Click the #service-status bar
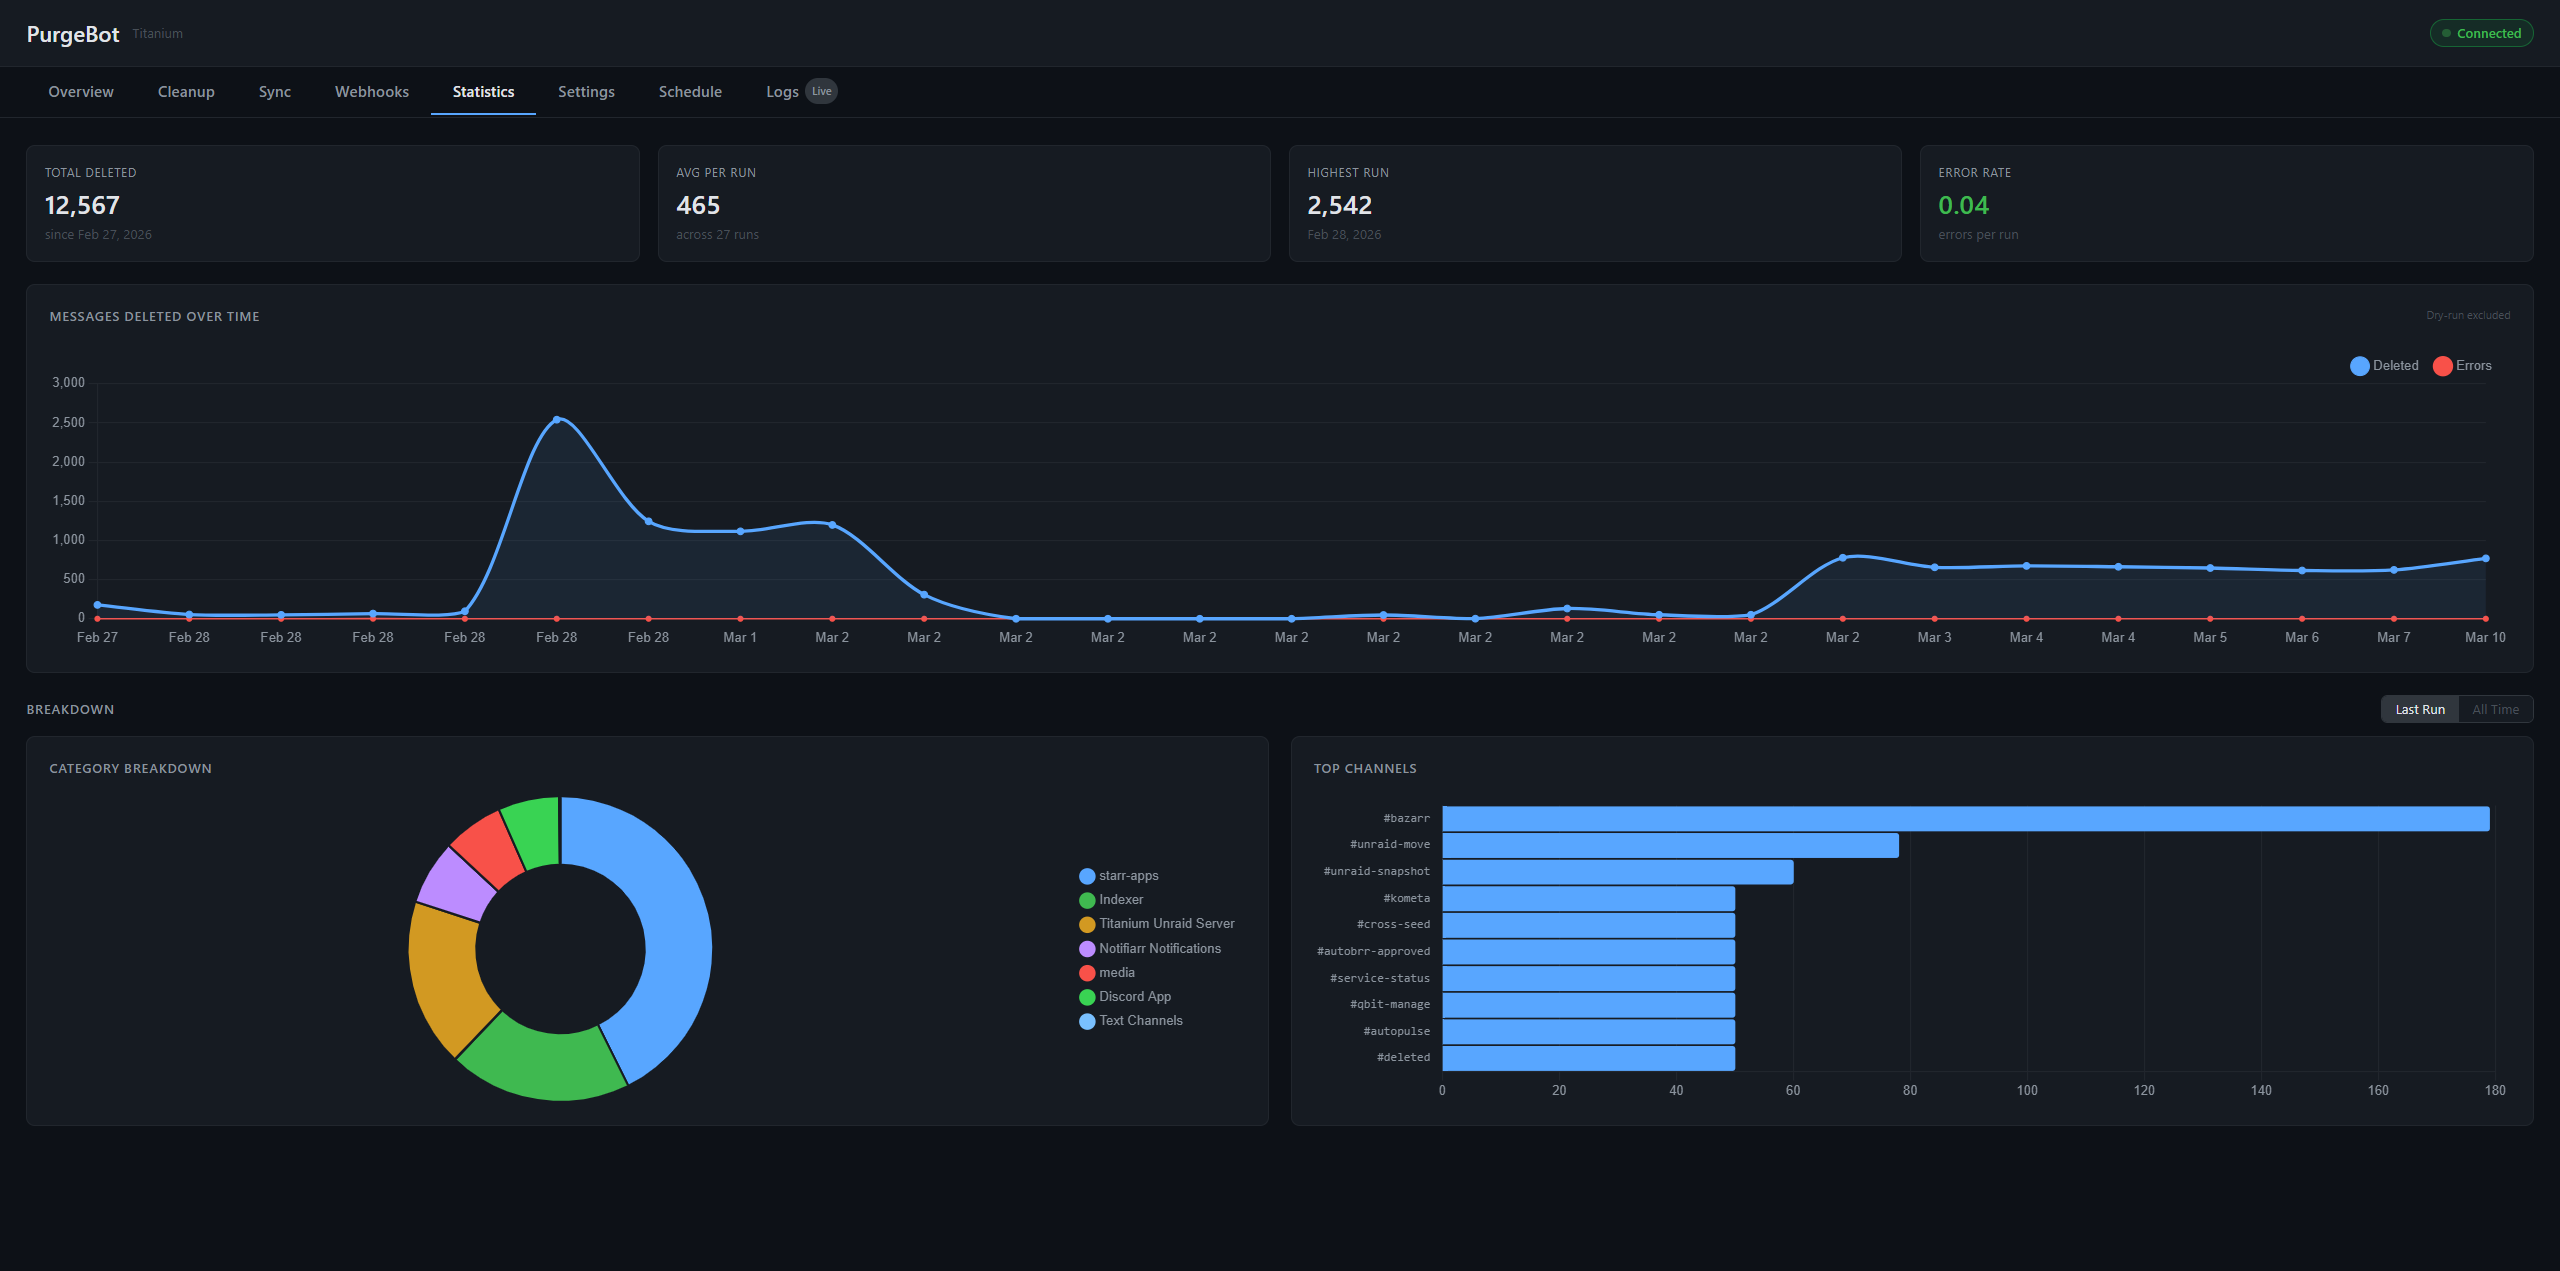This screenshot has width=2560, height=1271. (x=1589, y=979)
